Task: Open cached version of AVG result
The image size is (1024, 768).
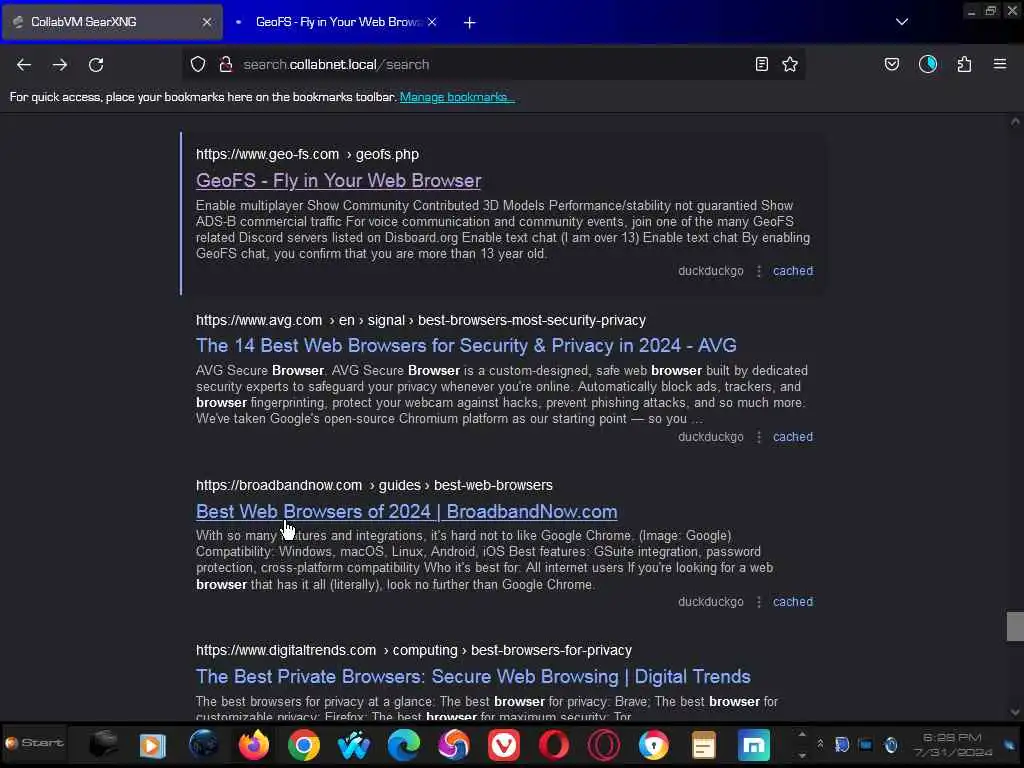Action: tap(793, 437)
